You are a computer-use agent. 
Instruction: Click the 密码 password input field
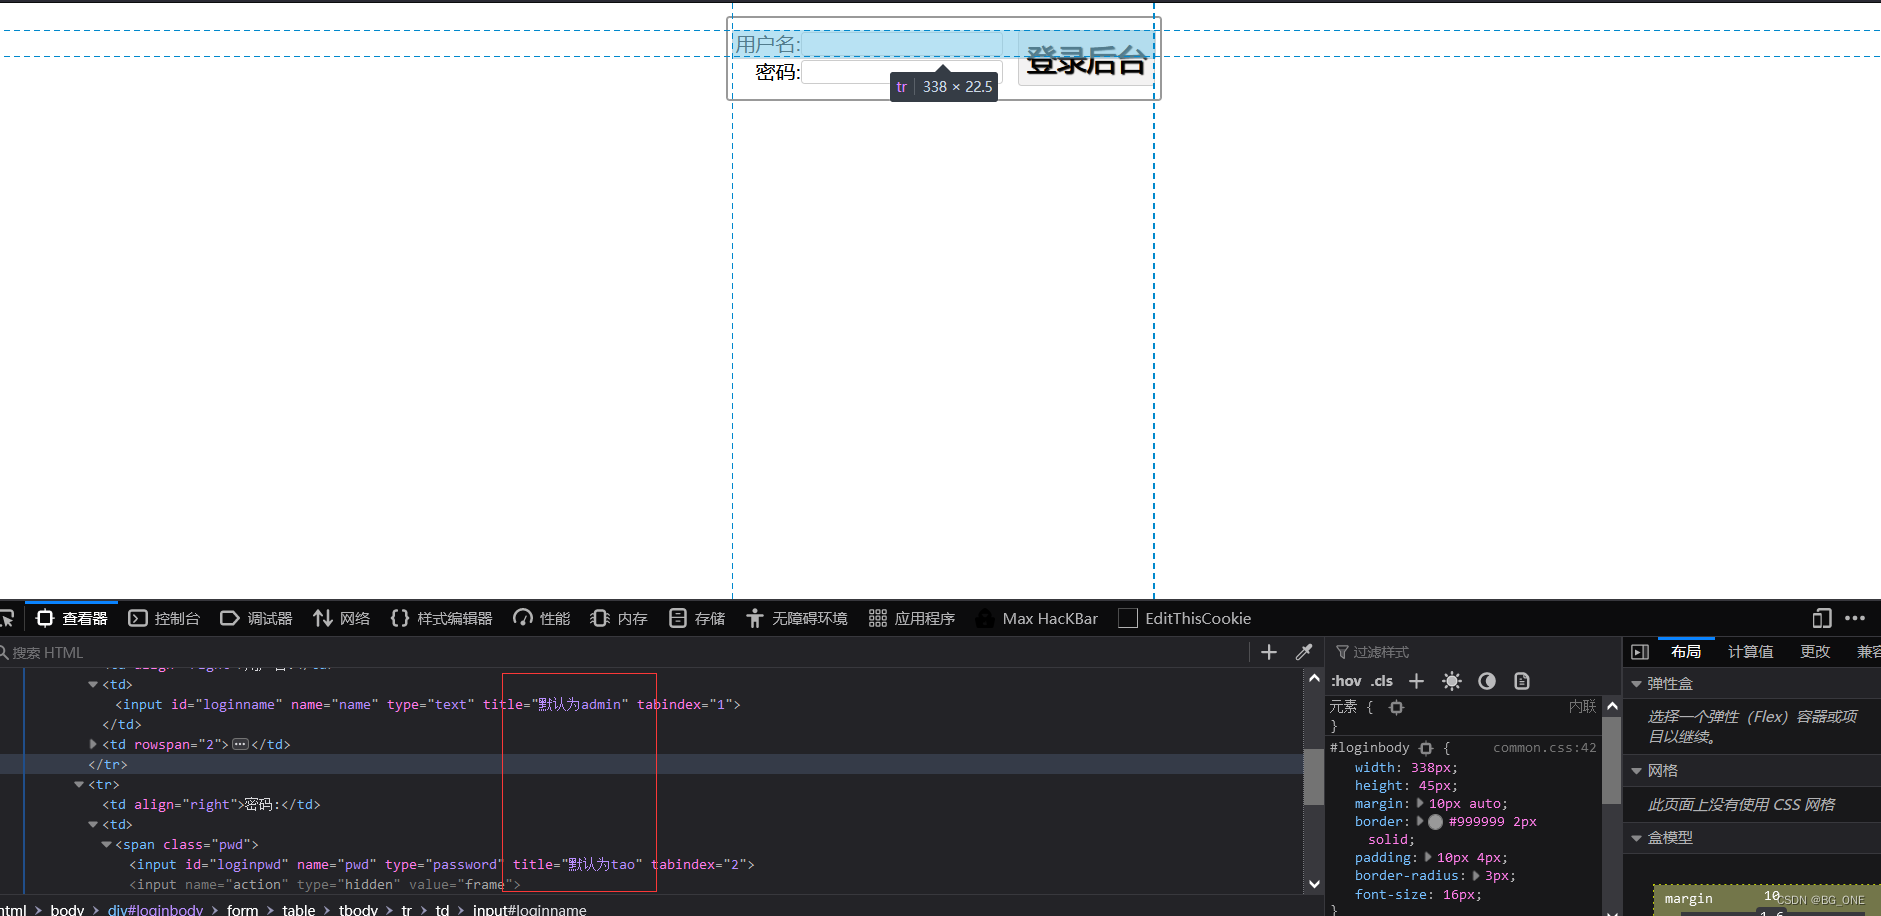(x=902, y=72)
